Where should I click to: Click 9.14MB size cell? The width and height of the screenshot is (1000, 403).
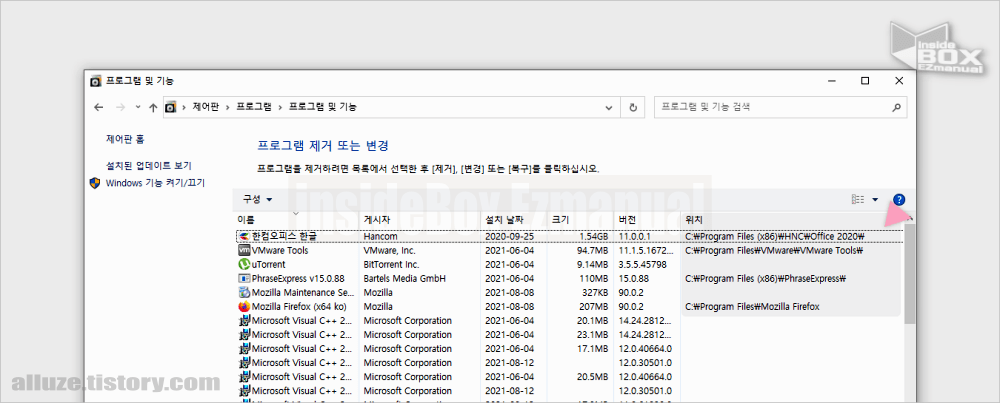(593, 265)
